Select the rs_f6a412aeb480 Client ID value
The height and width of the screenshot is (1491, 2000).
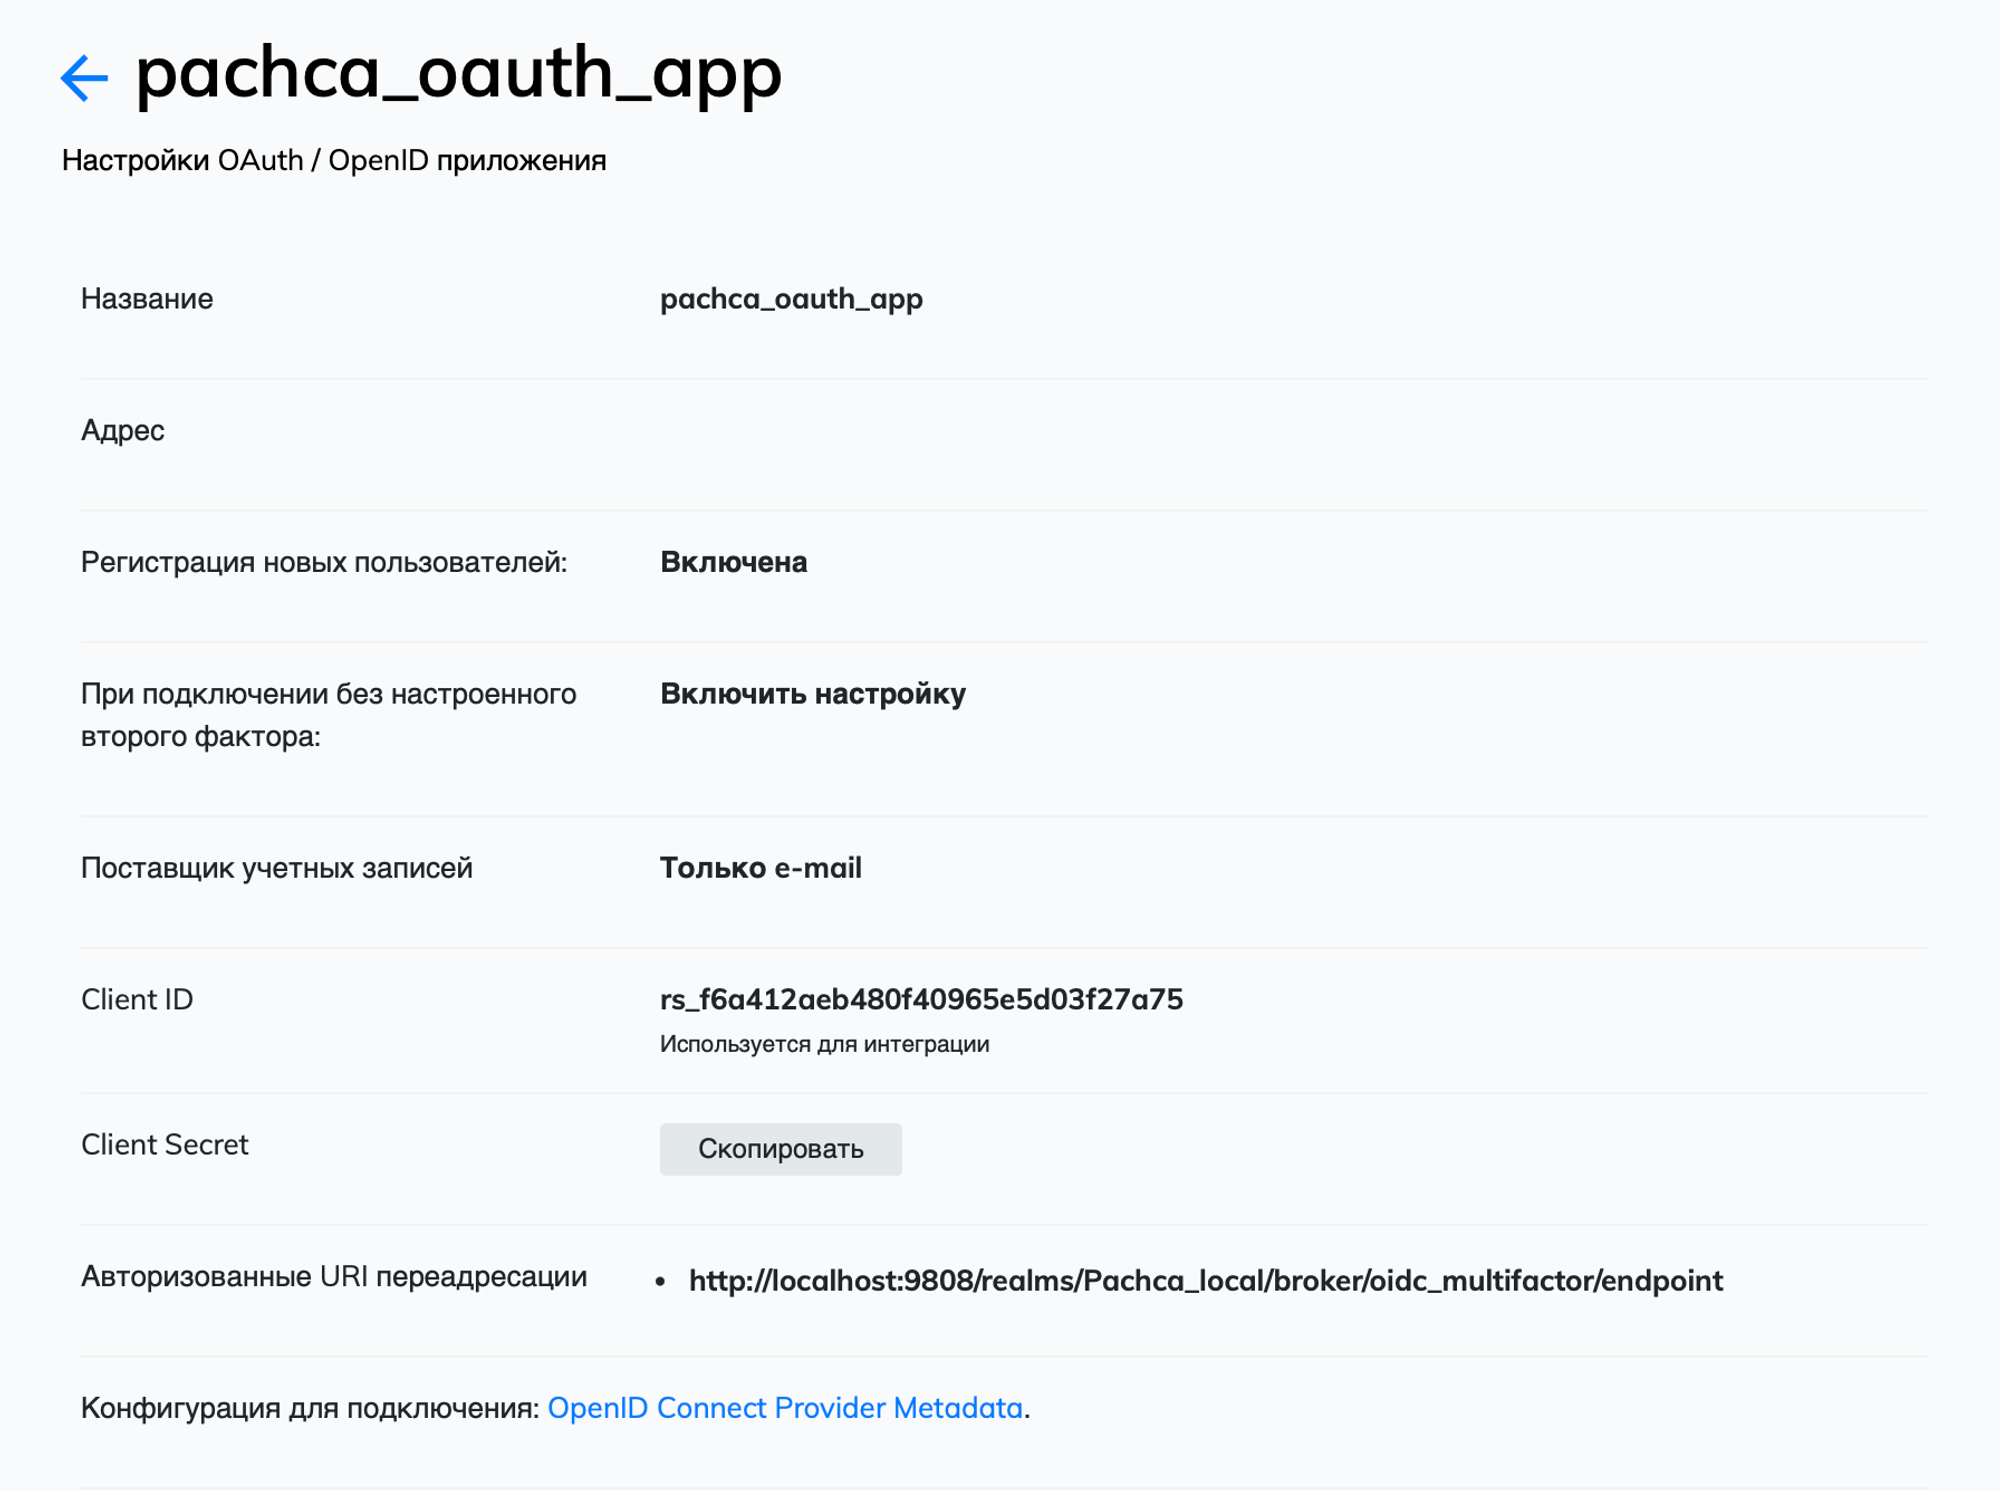pyautogui.click(x=921, y=1000)
